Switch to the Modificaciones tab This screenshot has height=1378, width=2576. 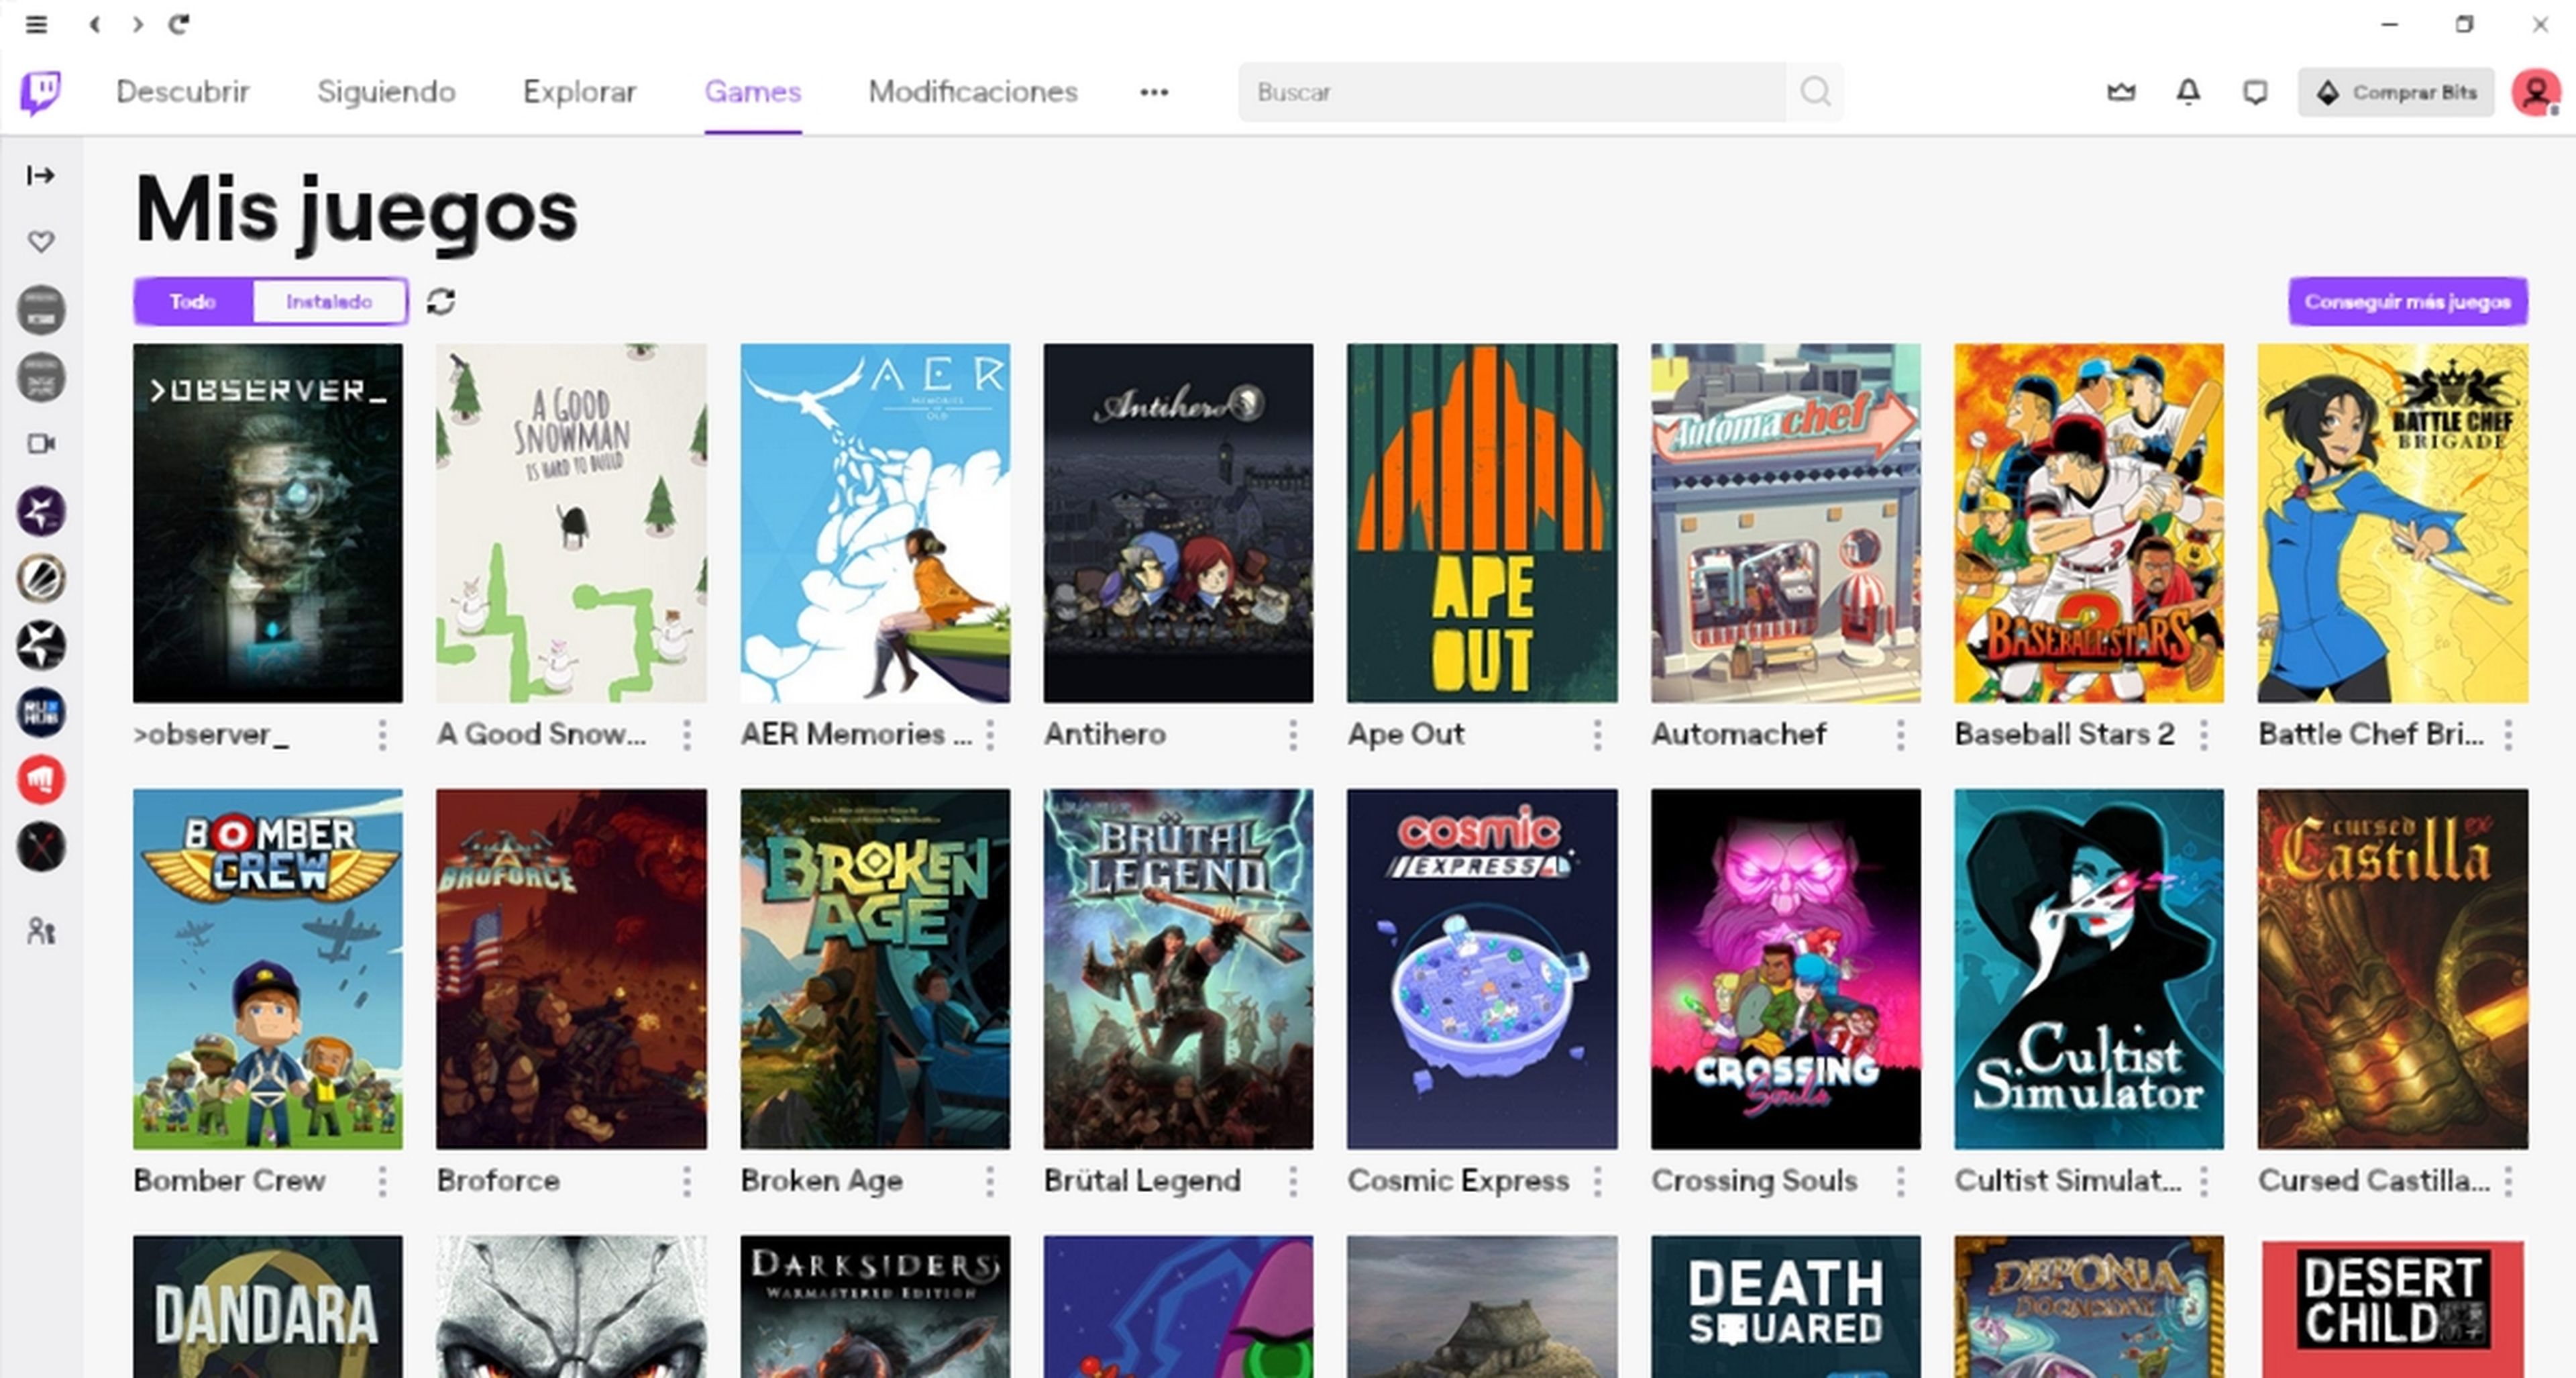click(973, 92)
